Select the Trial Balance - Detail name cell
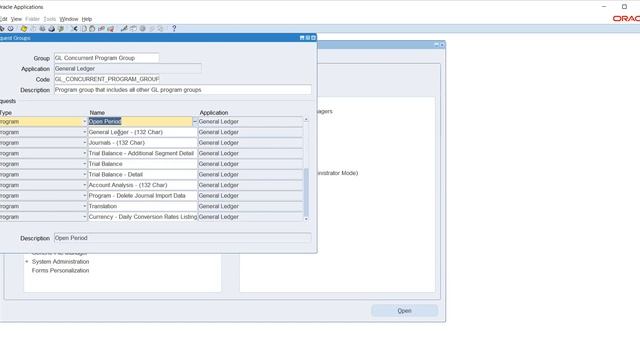The image size is (640, 360). pos(142,175)
